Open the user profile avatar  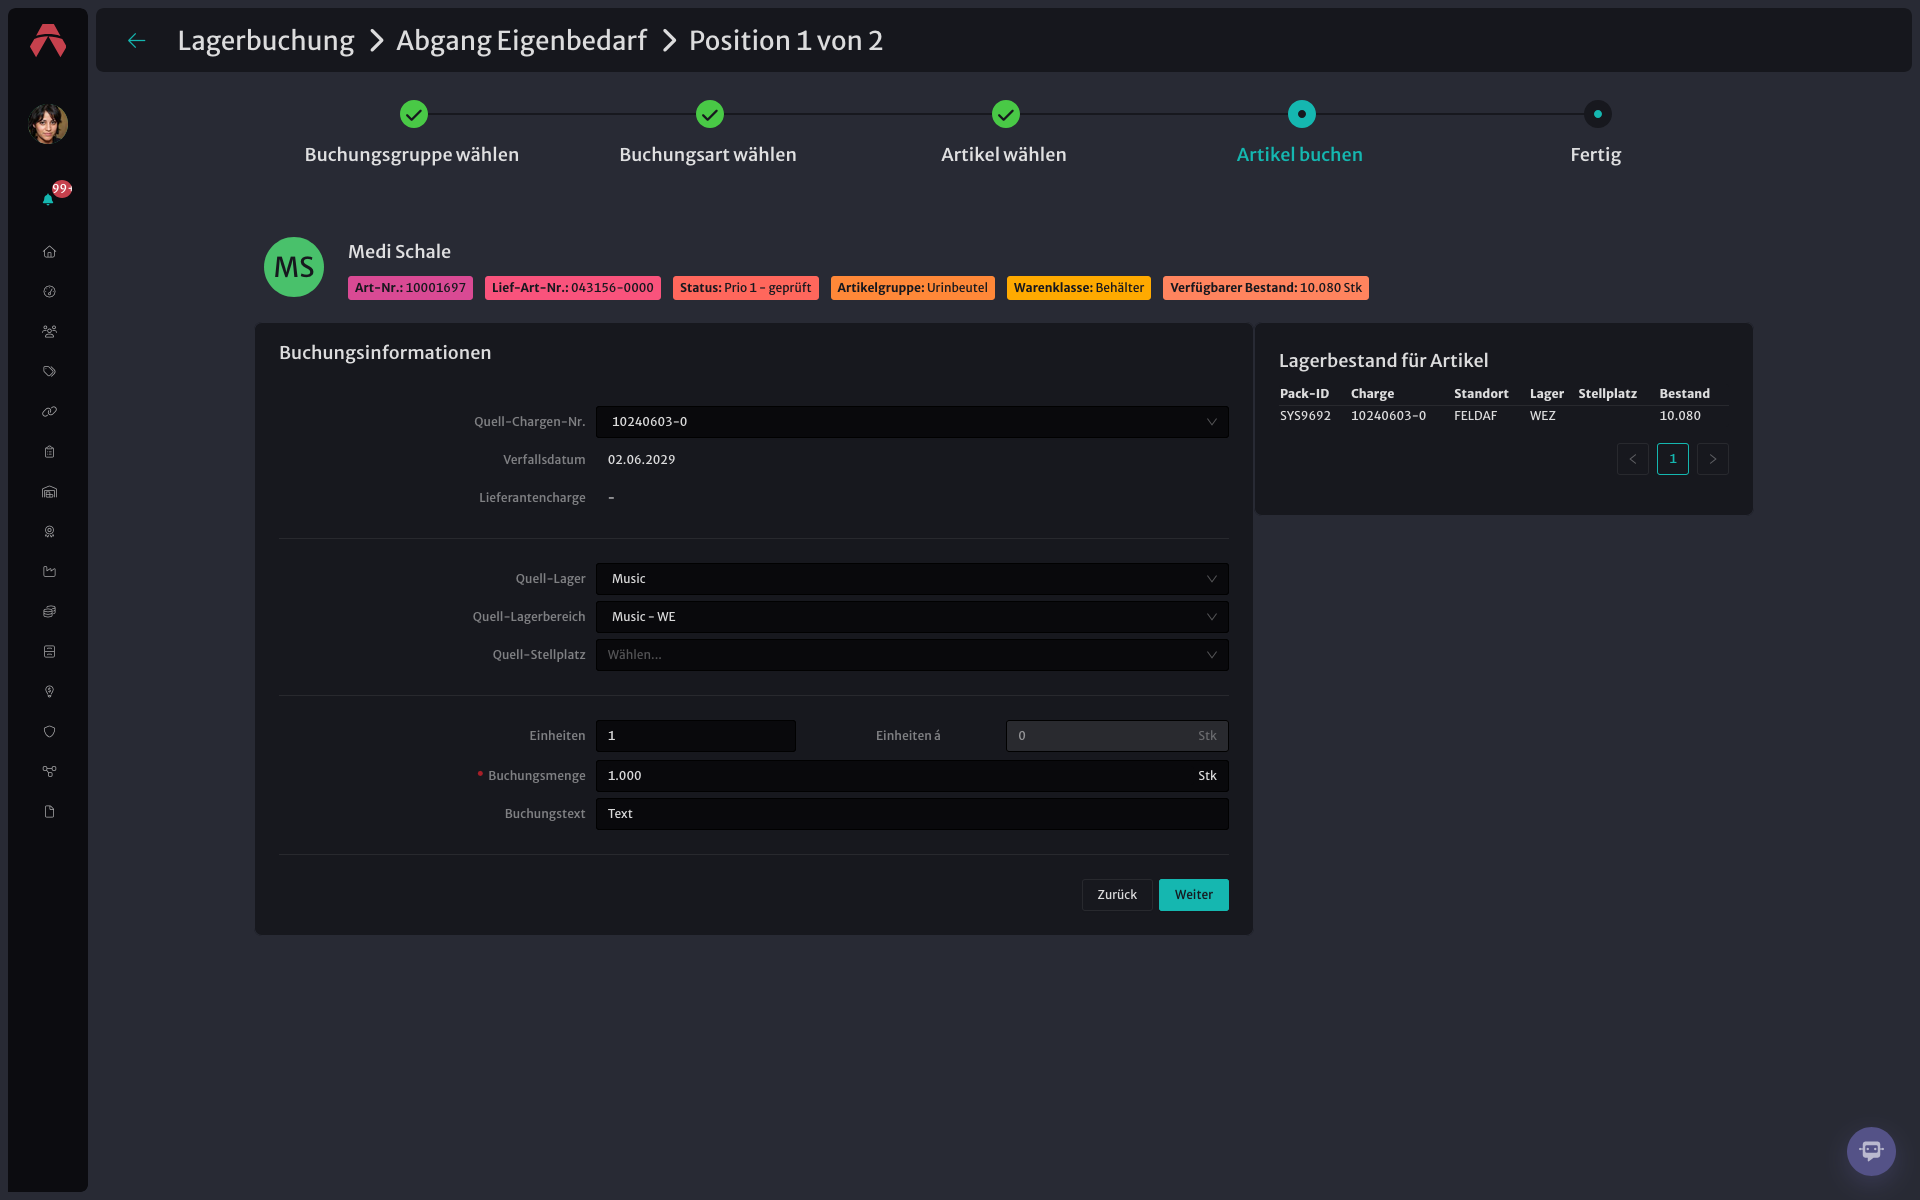48,124
